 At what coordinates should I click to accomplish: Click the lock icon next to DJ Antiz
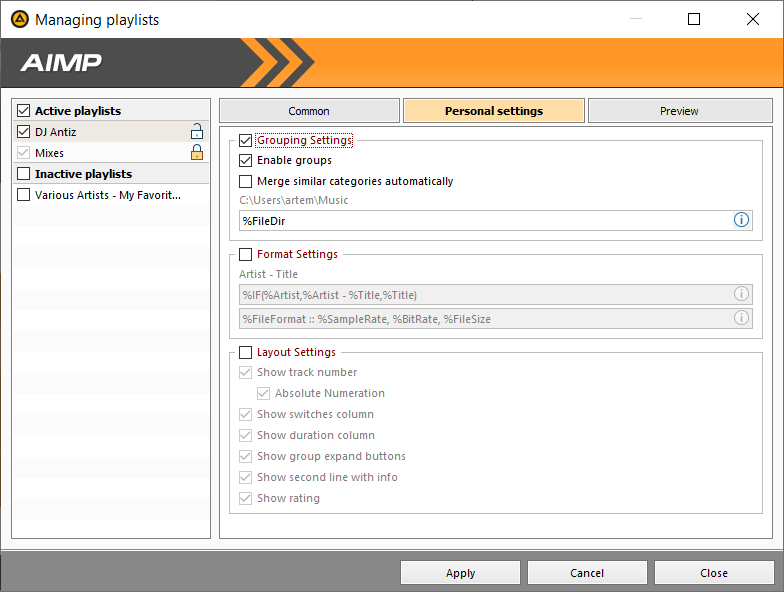(x=197, y=132)
